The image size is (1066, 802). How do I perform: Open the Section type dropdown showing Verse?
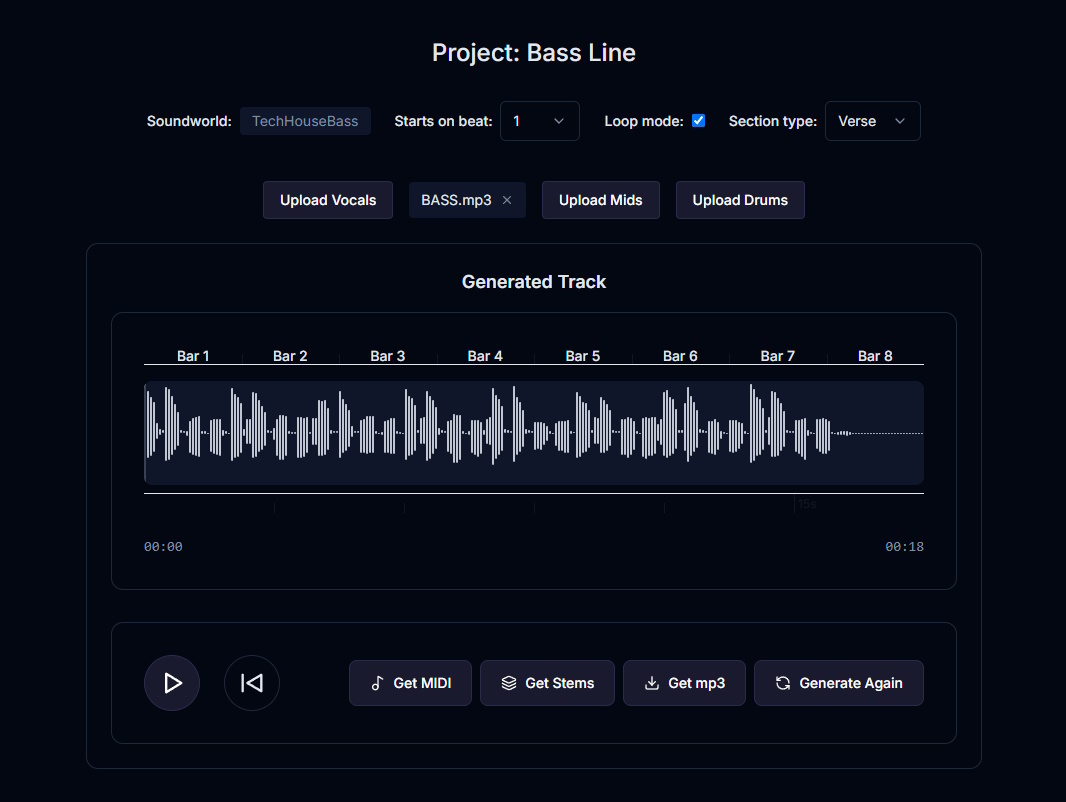pos(872,120)
